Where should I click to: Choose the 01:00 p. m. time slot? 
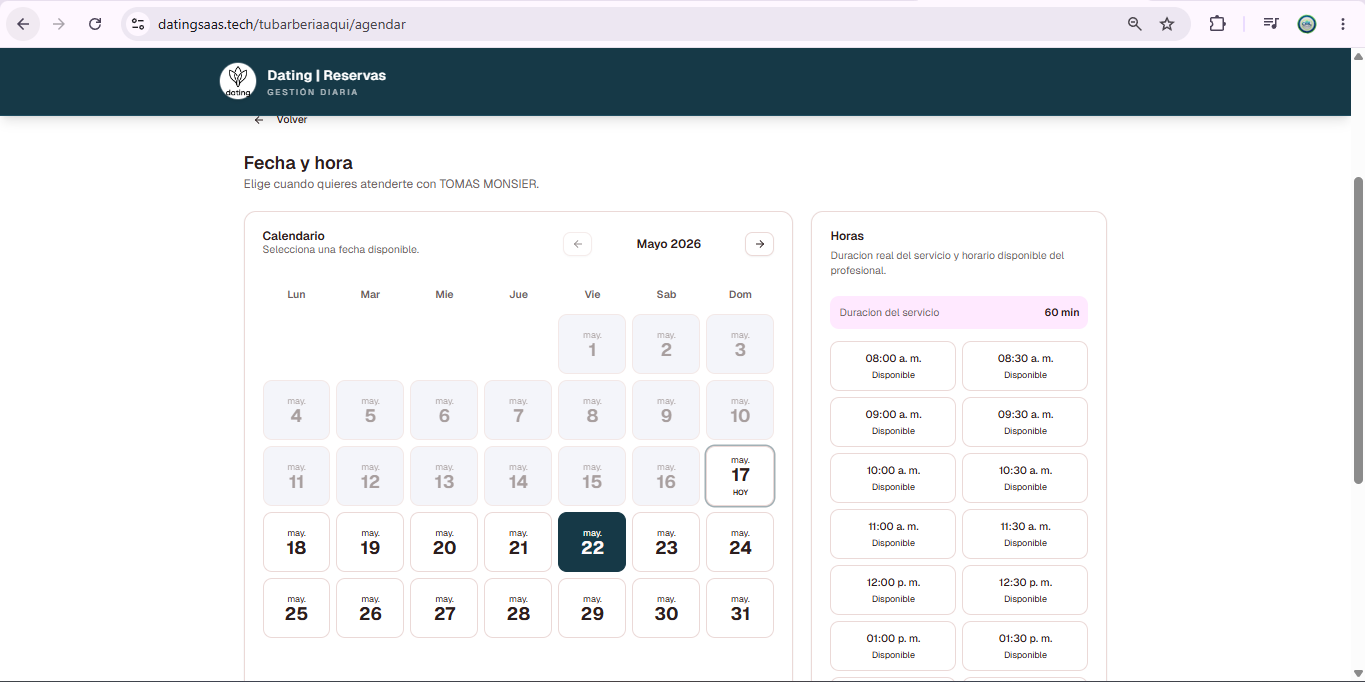point(893,646)
